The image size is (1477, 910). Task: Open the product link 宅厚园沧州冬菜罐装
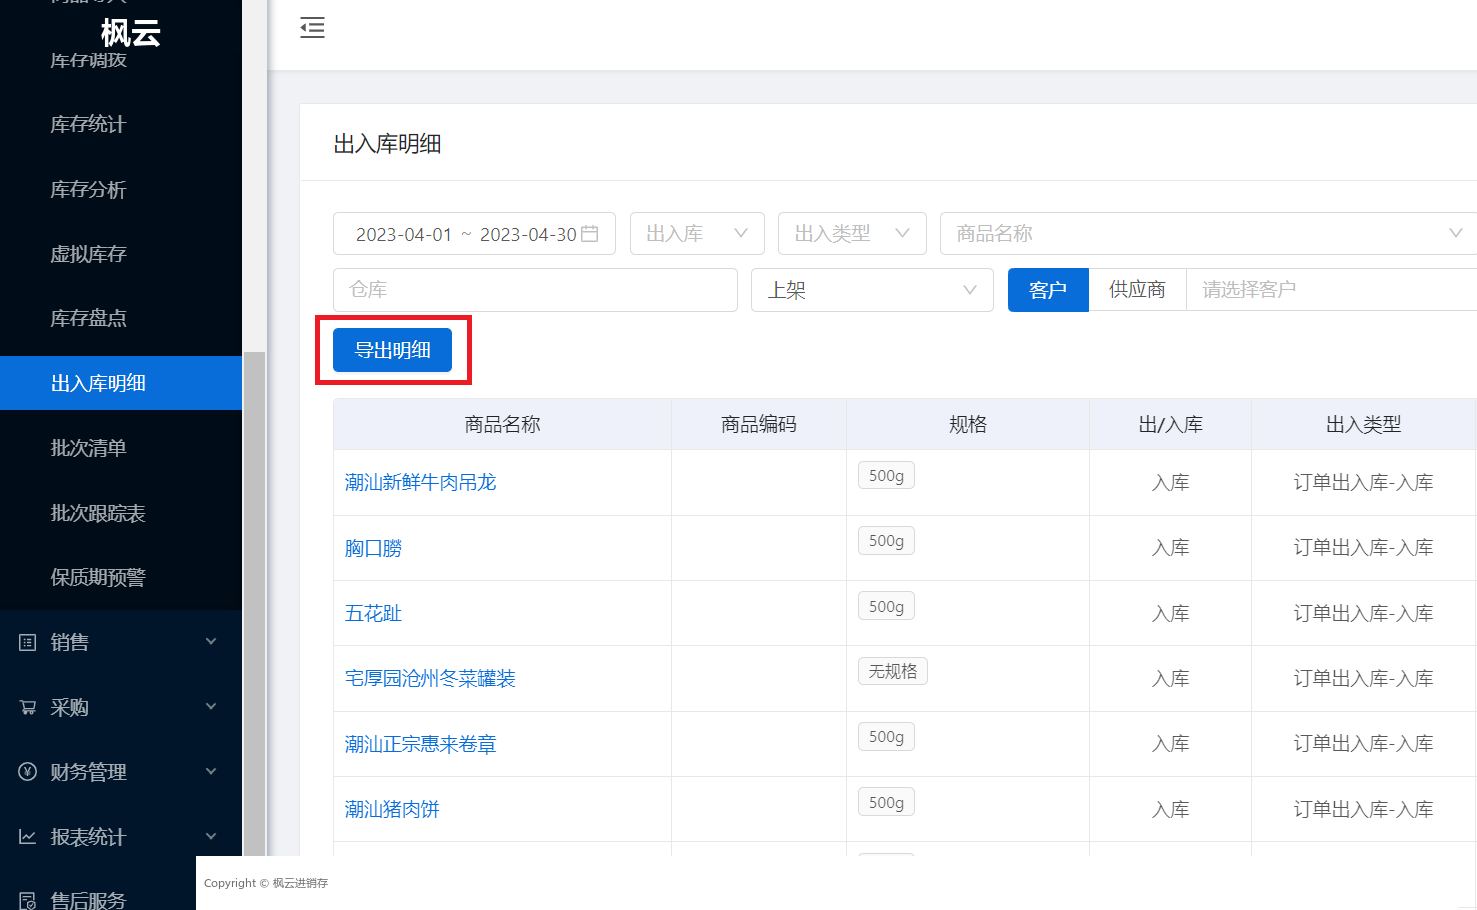430,679
